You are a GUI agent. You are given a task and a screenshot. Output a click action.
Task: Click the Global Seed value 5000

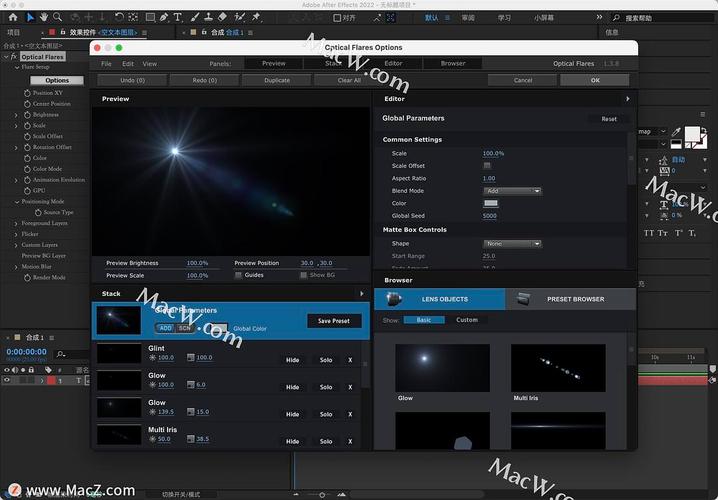(490, 216)
